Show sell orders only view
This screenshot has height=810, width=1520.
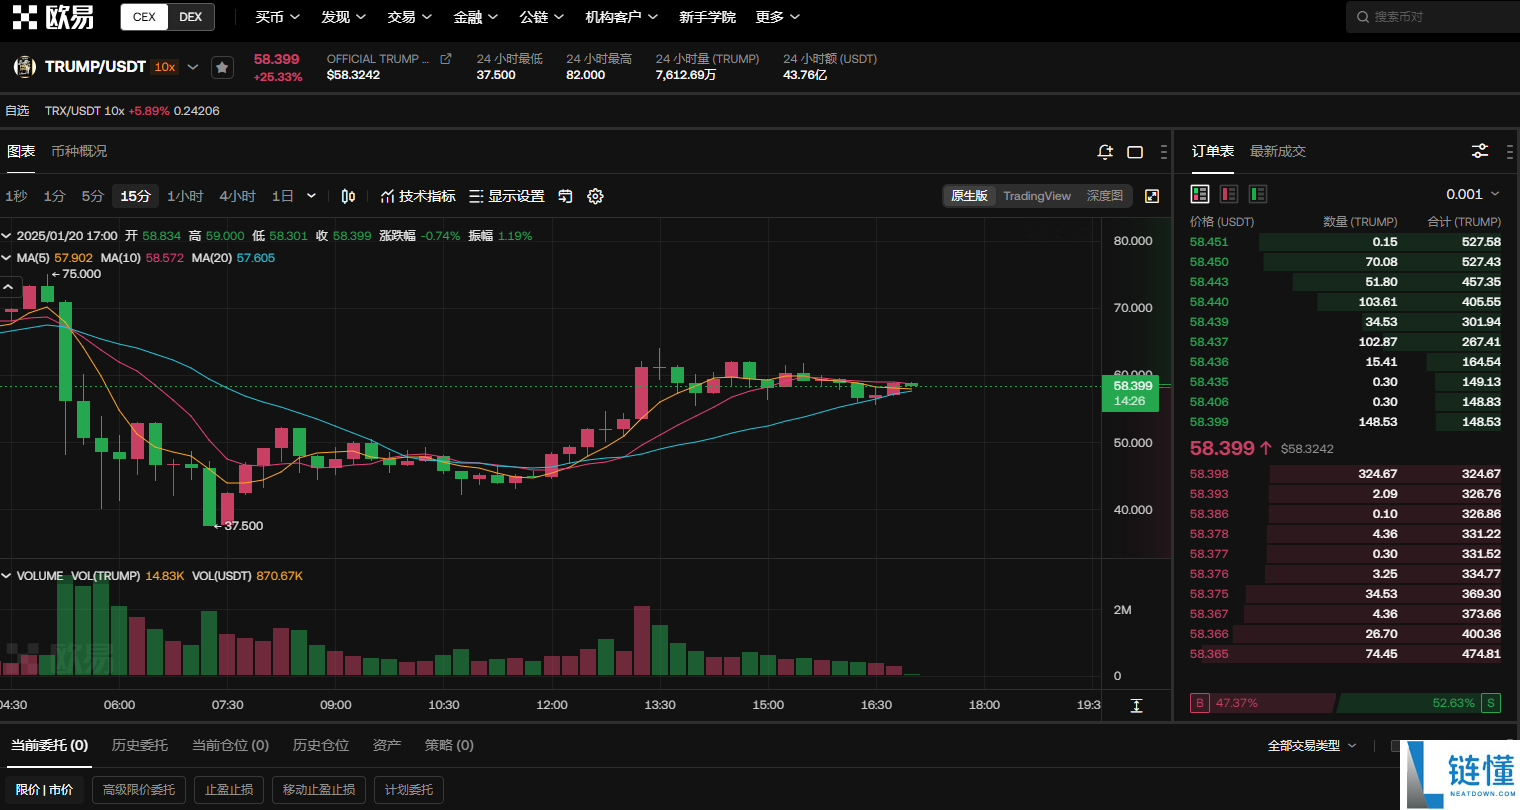(1229, 194)
